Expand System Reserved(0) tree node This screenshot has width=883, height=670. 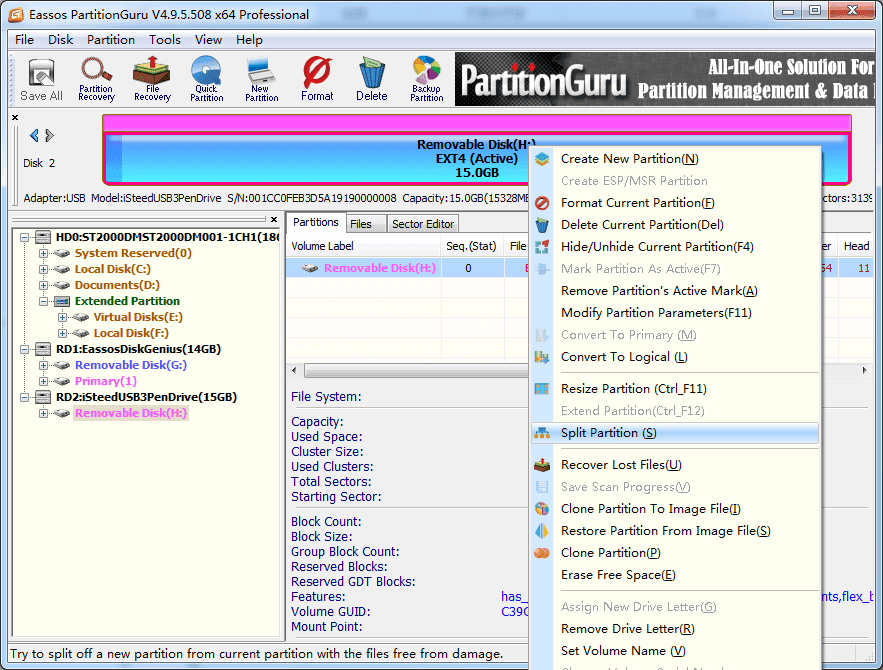(x=43, y=253)
